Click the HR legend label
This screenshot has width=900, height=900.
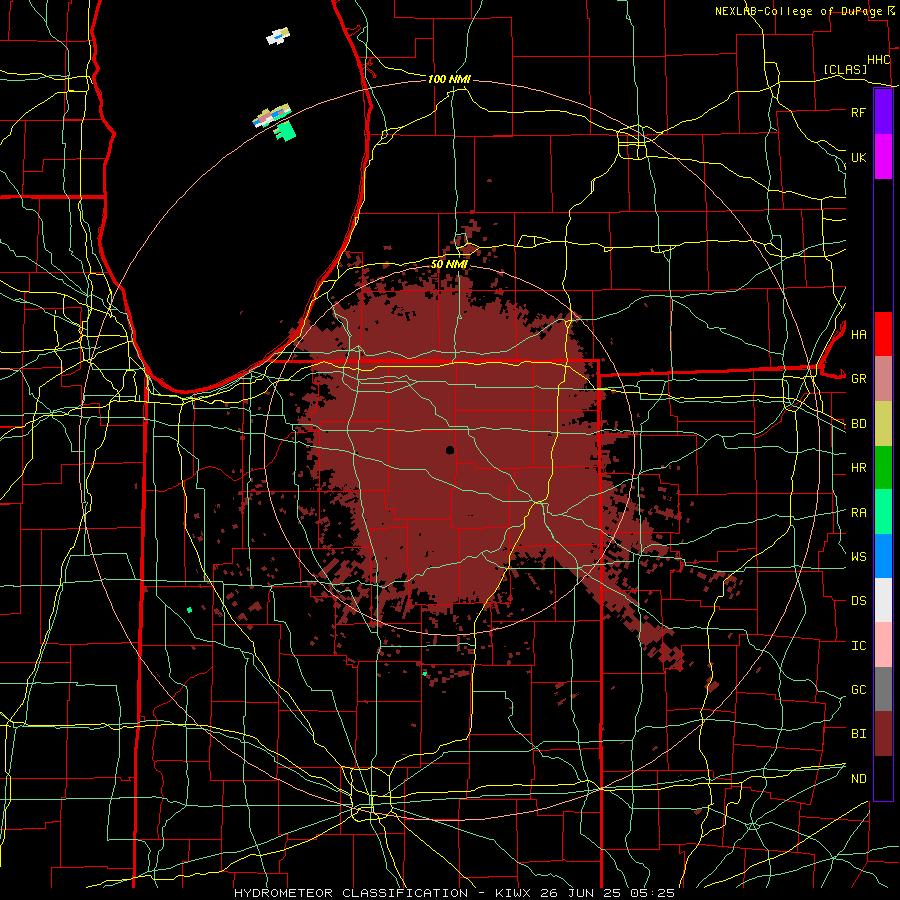click(x=858, y=468)
